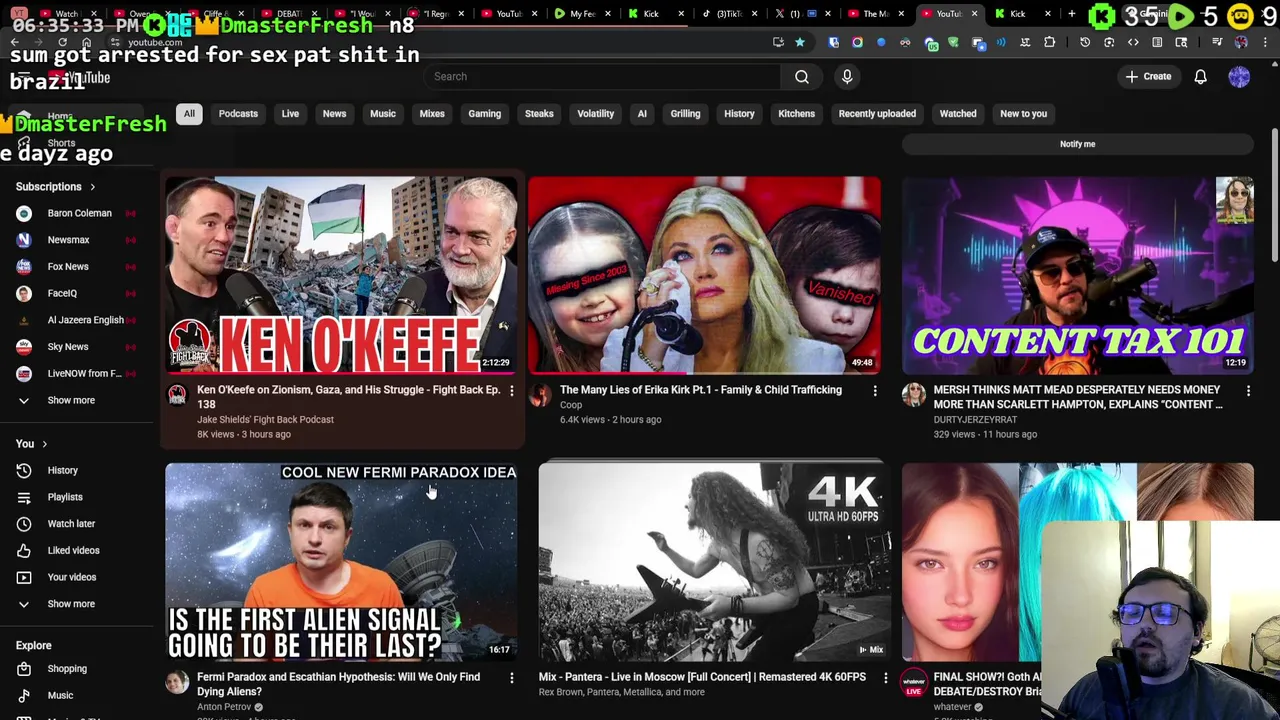This screenshot has width=1280, height=720.
Task: Select the Podcasts filter chip
Action: pyautogui.click(x=238, y=114)
